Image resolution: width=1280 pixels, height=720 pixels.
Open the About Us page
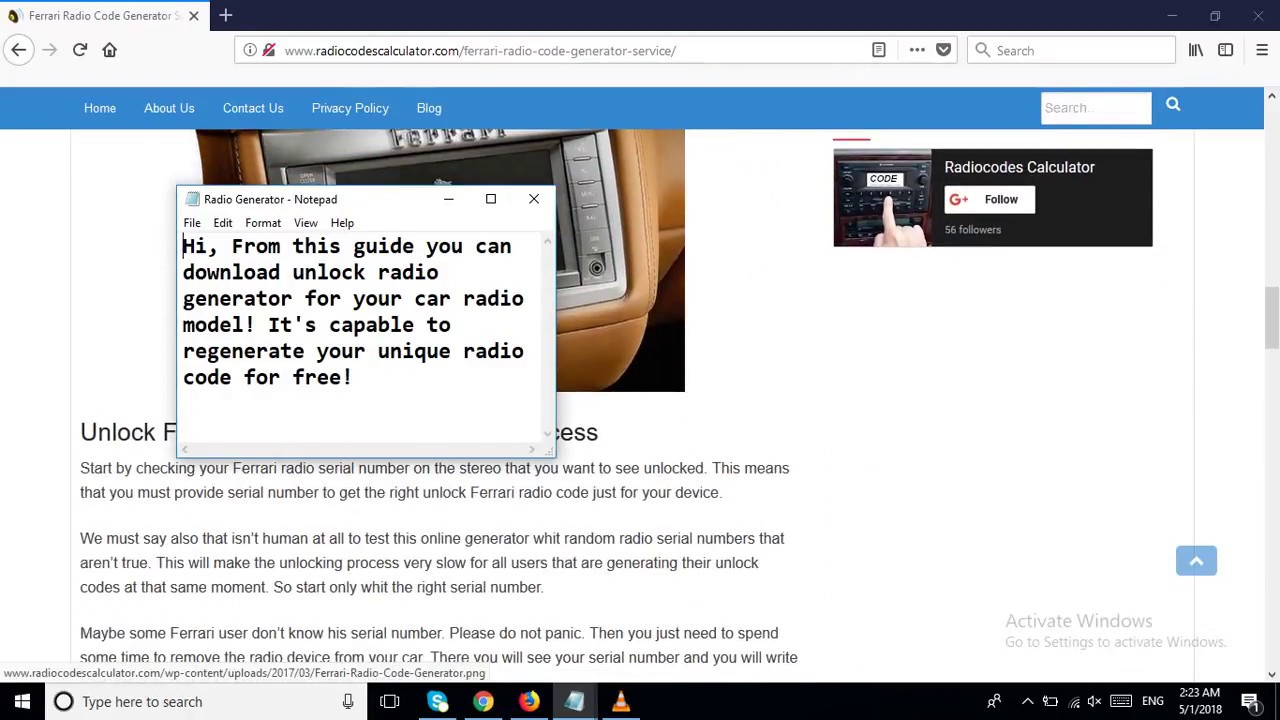169,108
